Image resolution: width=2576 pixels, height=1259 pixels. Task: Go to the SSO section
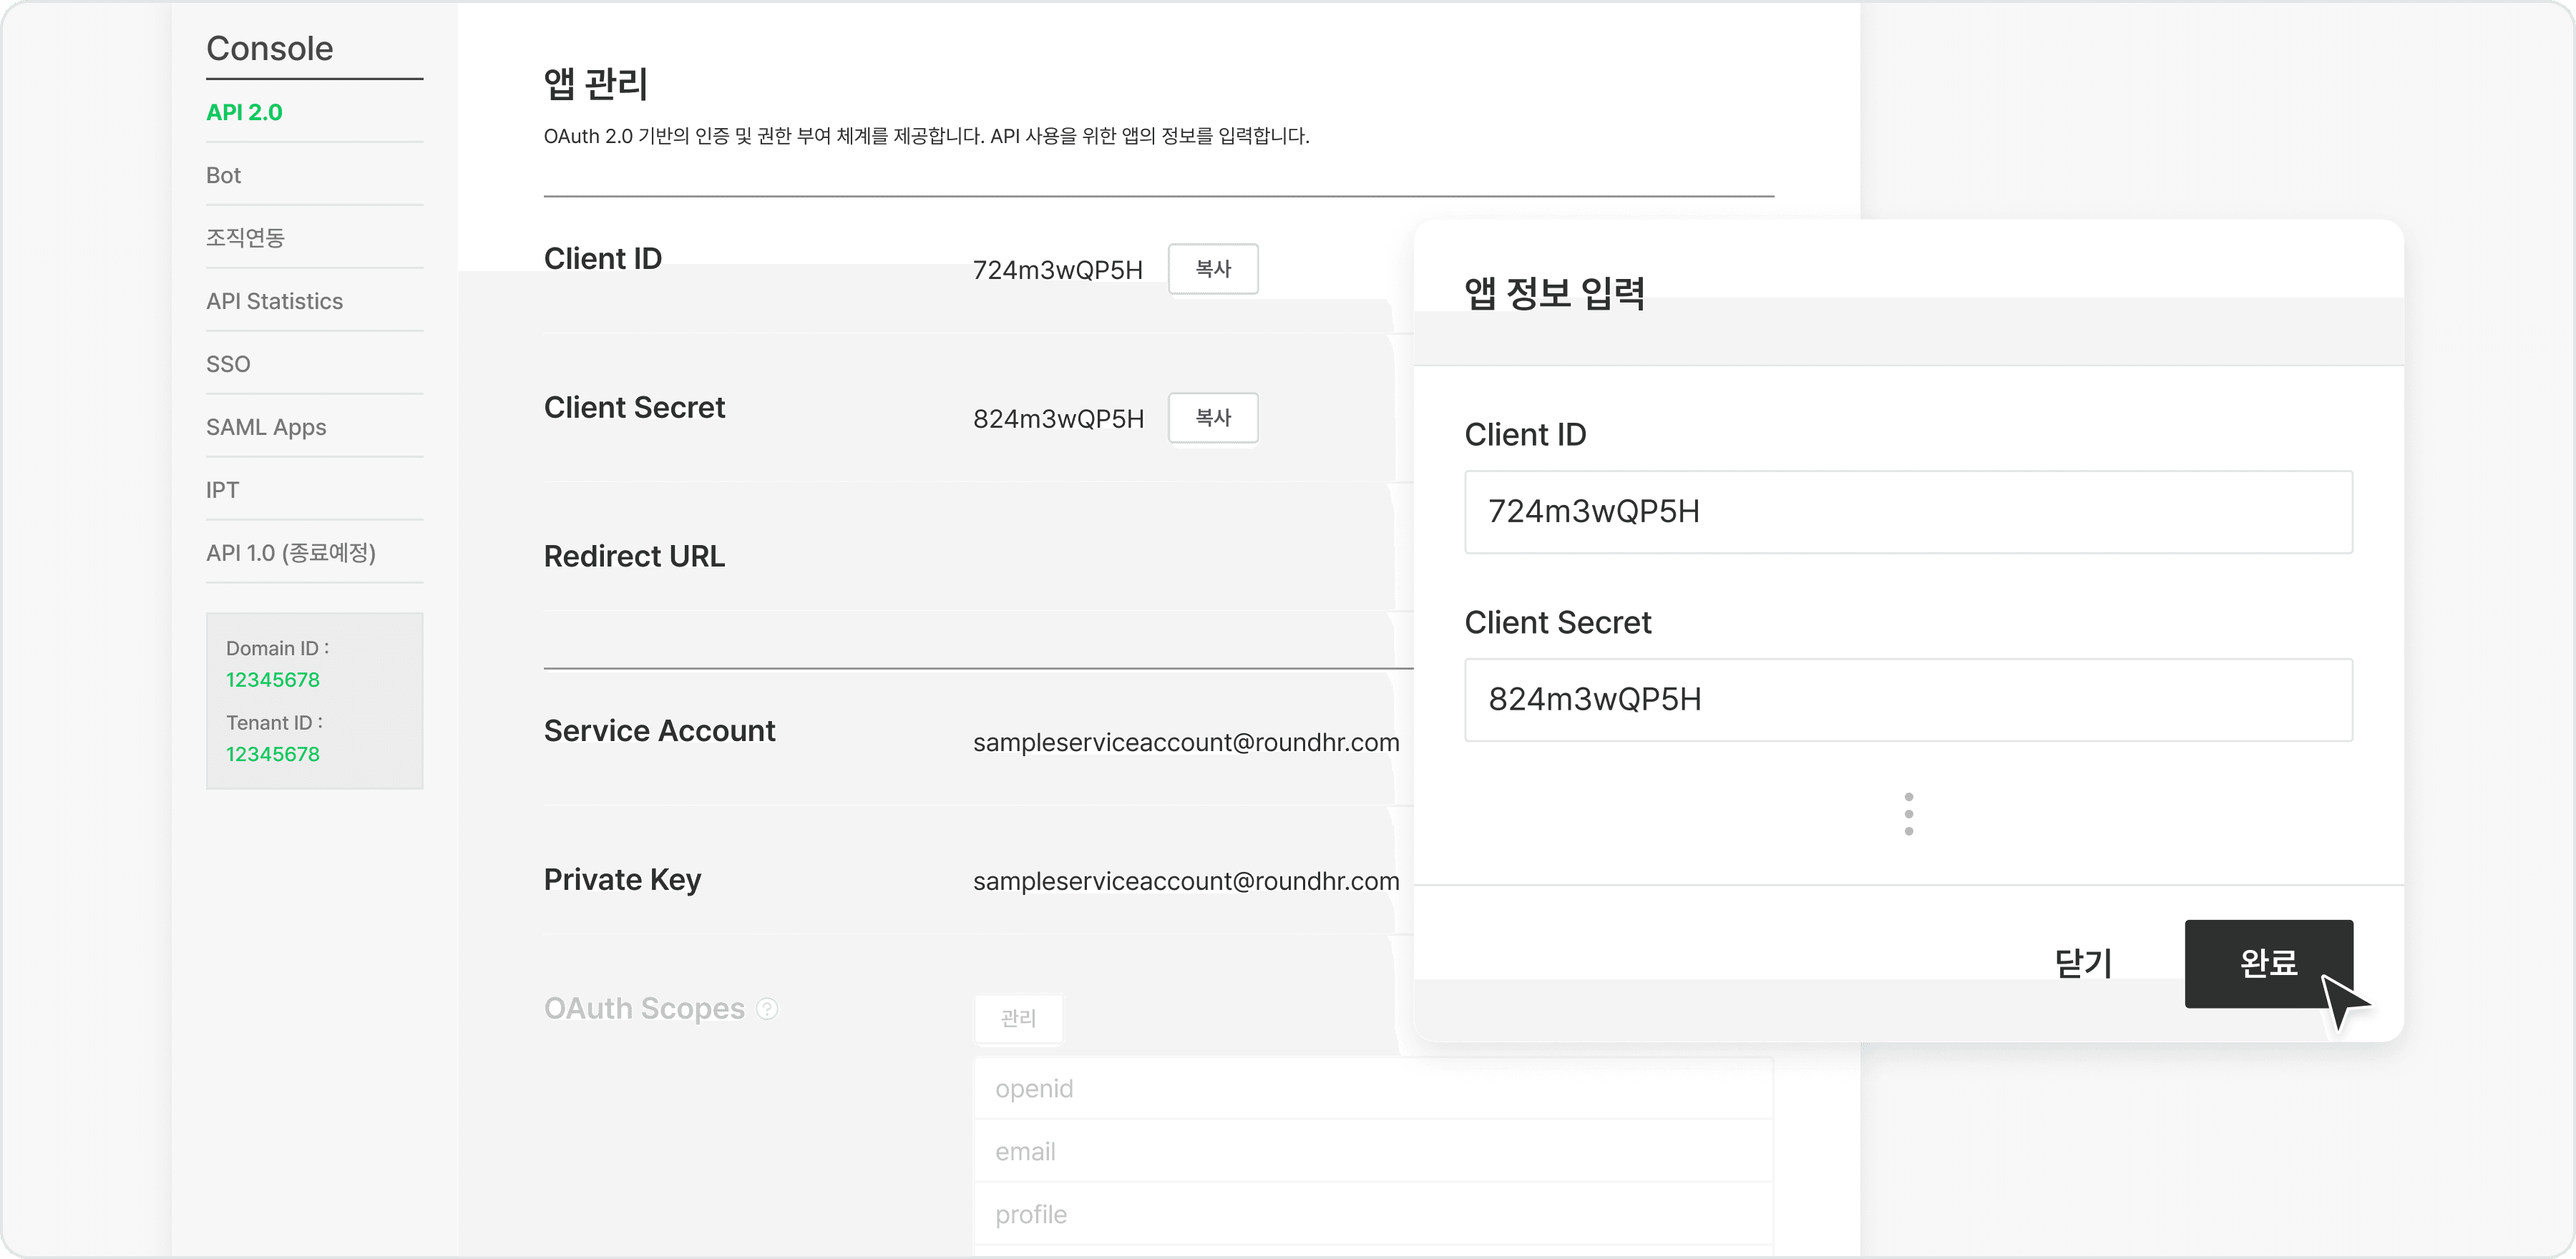click(228, 363)
